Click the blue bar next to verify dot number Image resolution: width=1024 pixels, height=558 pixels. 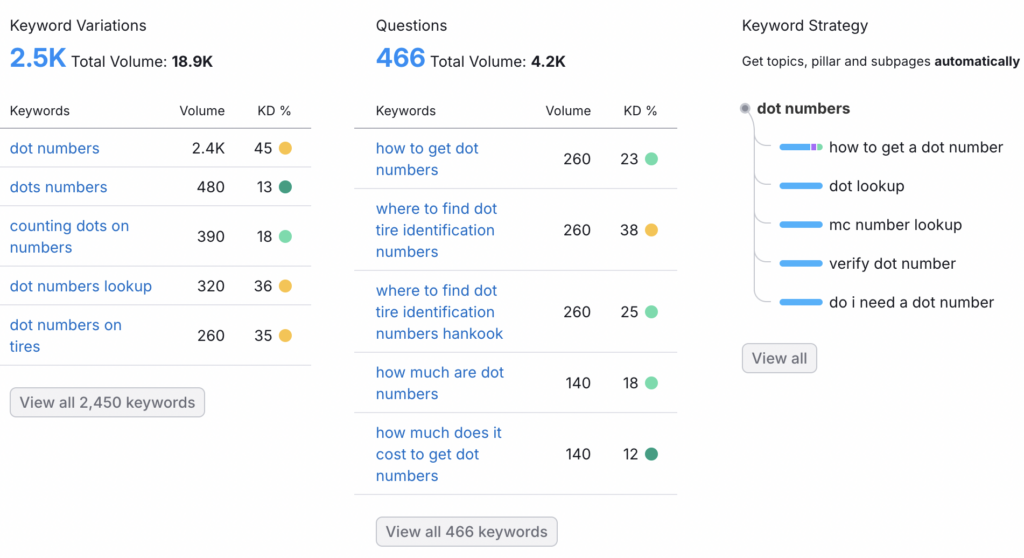[x=801, y=264]
